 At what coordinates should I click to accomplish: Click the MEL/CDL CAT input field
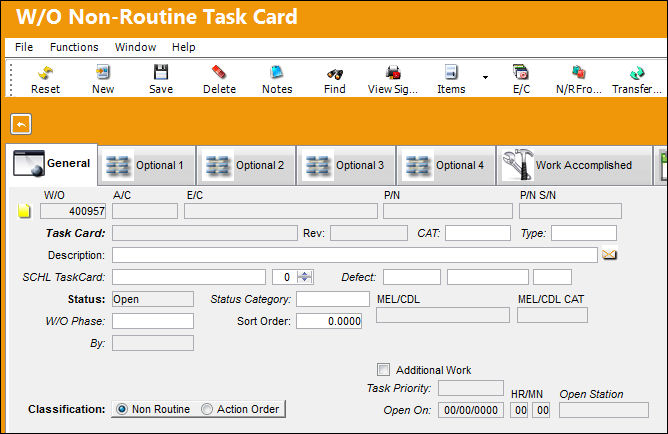point(552,315)
